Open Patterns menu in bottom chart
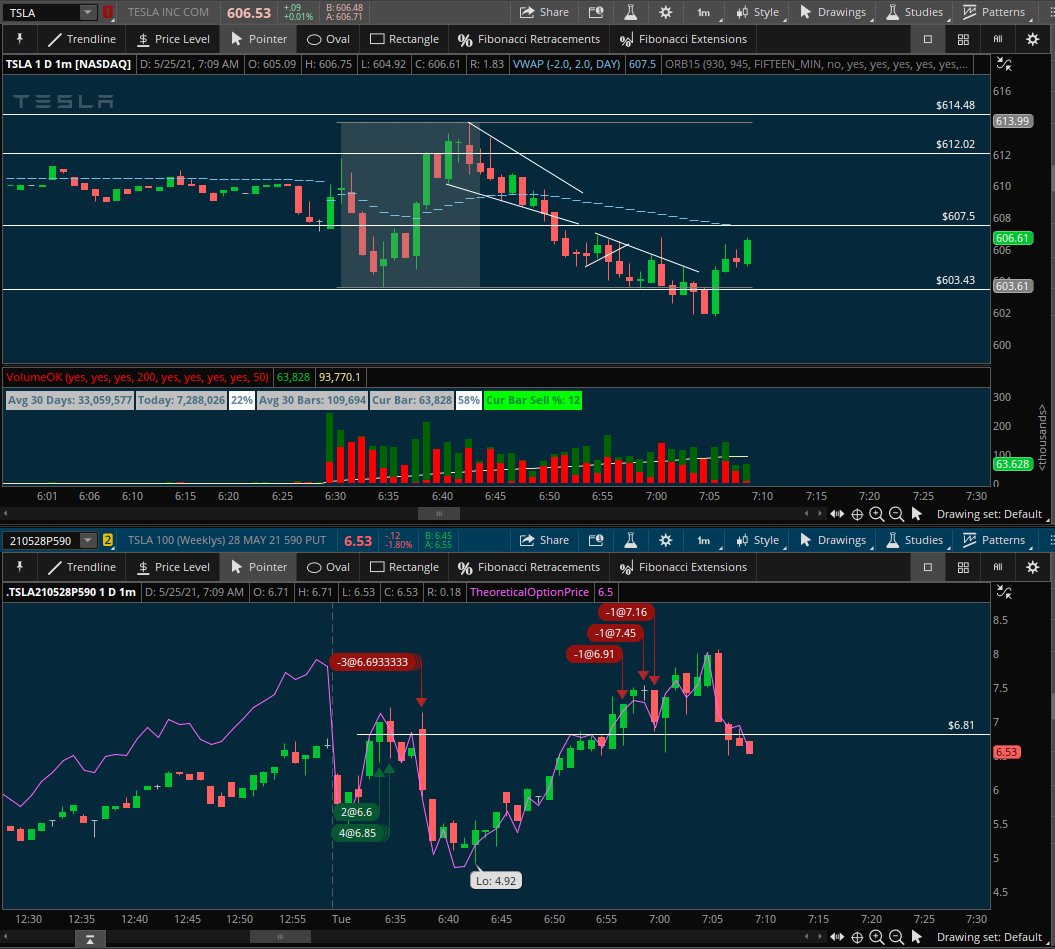This screenshot has height=949, width=1055. coord(994,540)
